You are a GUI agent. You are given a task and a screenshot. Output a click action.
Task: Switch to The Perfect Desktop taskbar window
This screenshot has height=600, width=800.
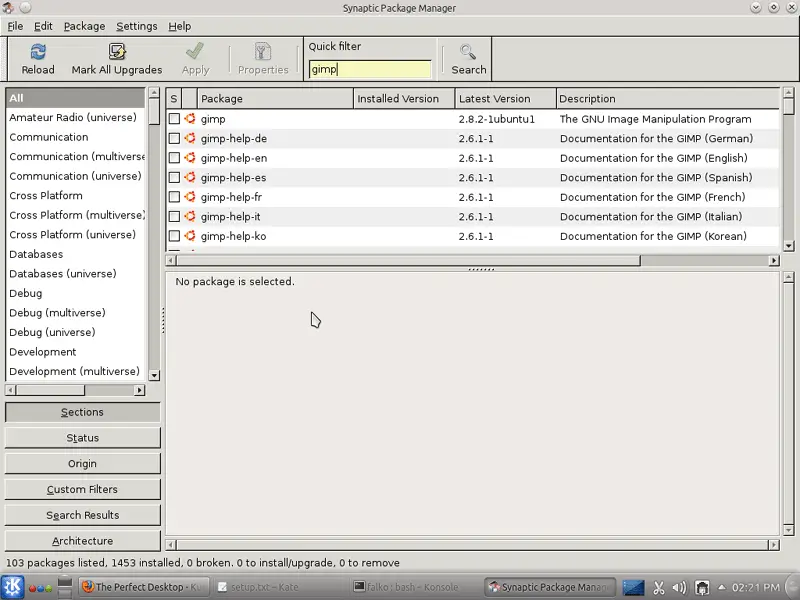[x=142, y=587]
